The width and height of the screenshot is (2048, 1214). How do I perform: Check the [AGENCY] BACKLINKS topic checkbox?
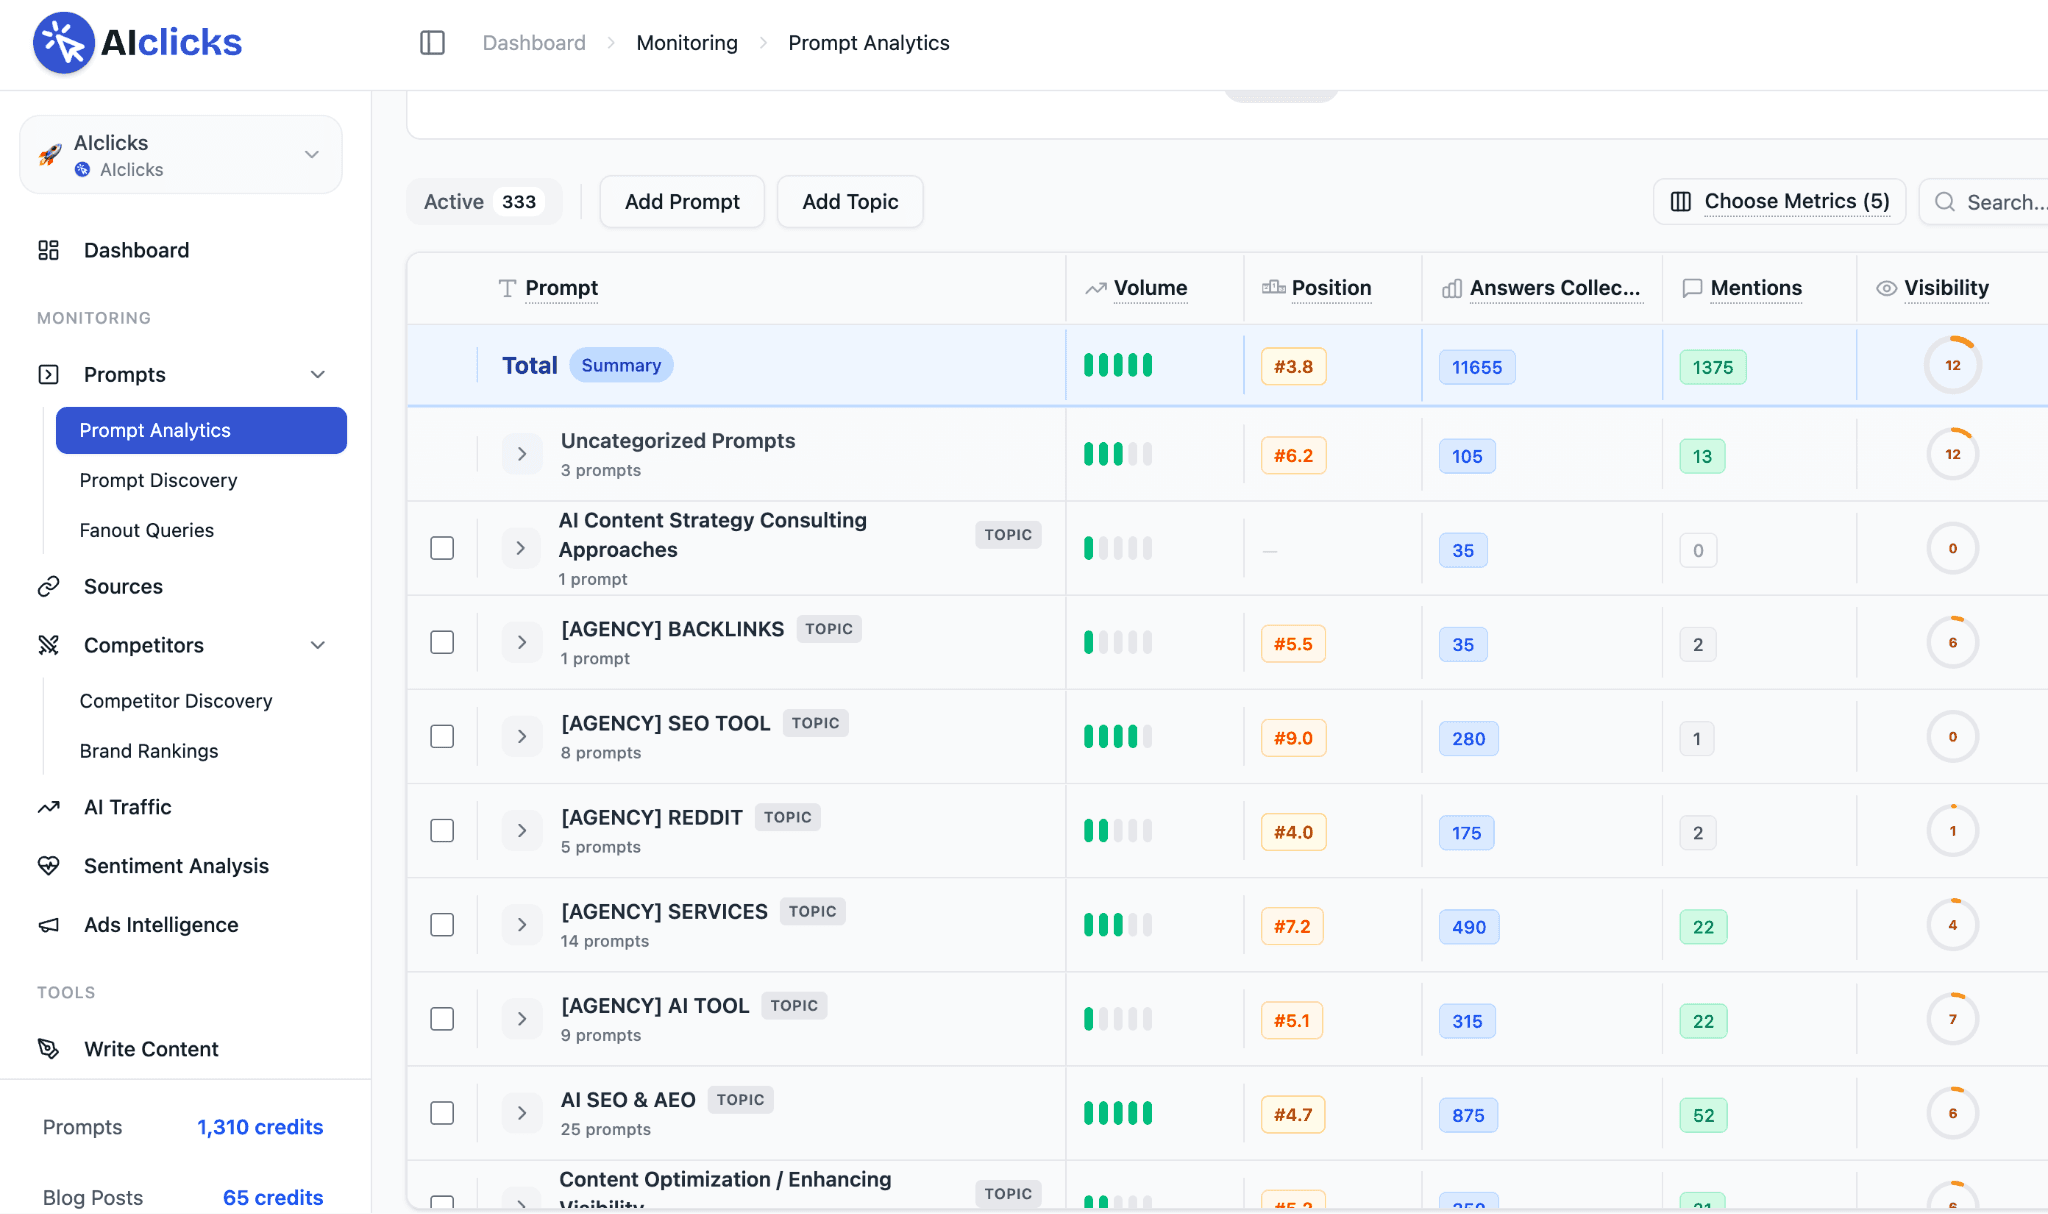[442, 642]
